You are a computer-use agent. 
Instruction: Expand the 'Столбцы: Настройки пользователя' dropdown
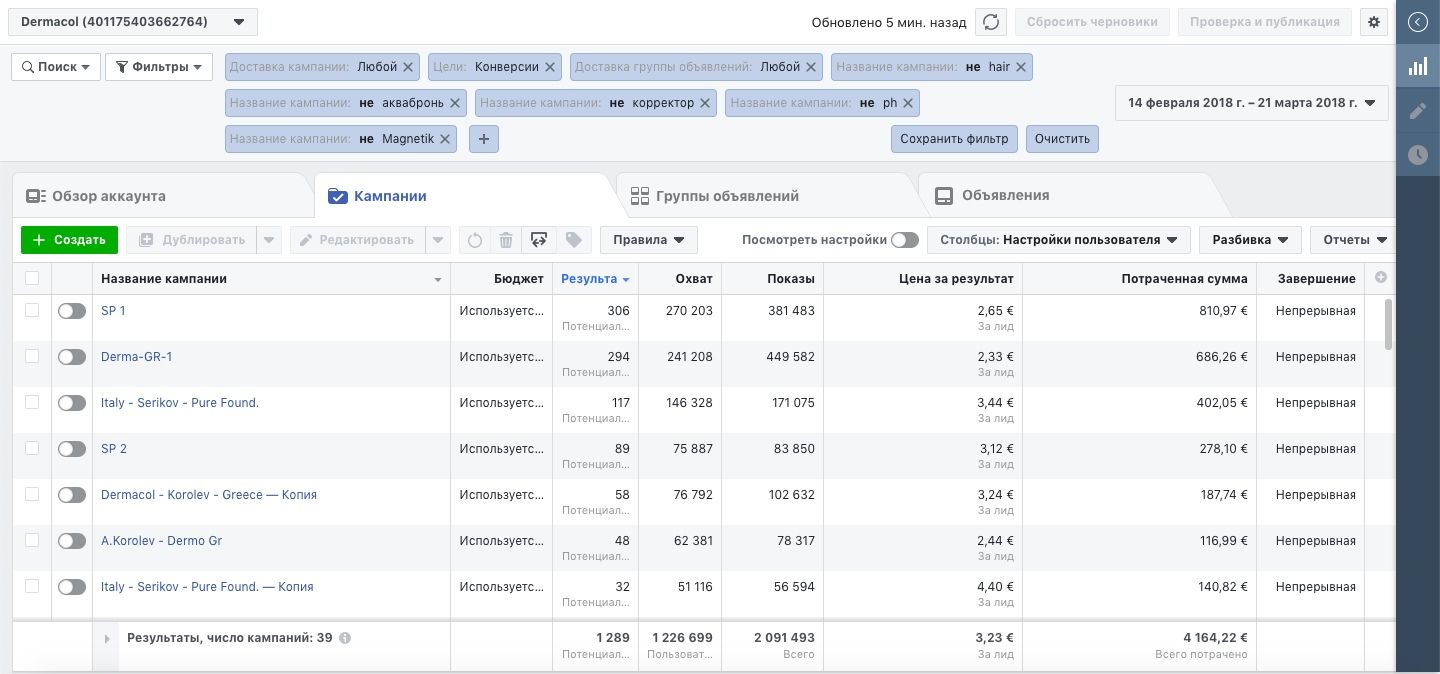tap(1059, 240)
